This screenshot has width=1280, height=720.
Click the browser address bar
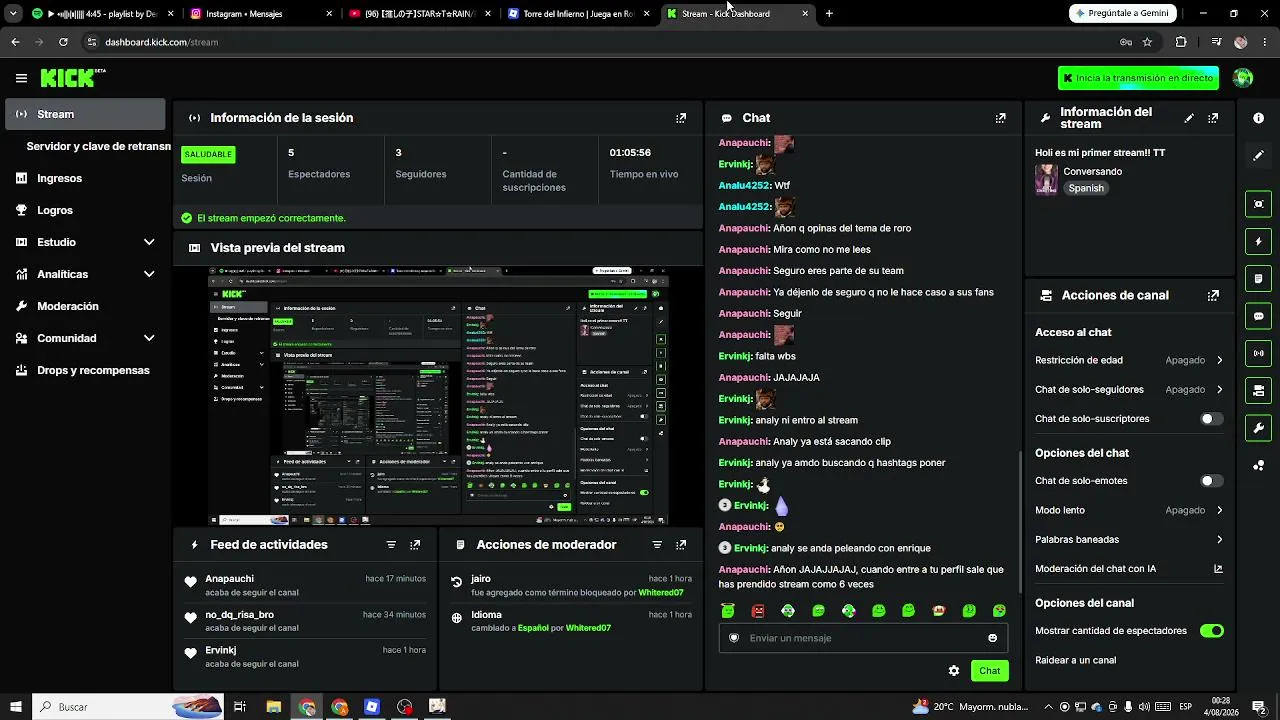point(600,42)
